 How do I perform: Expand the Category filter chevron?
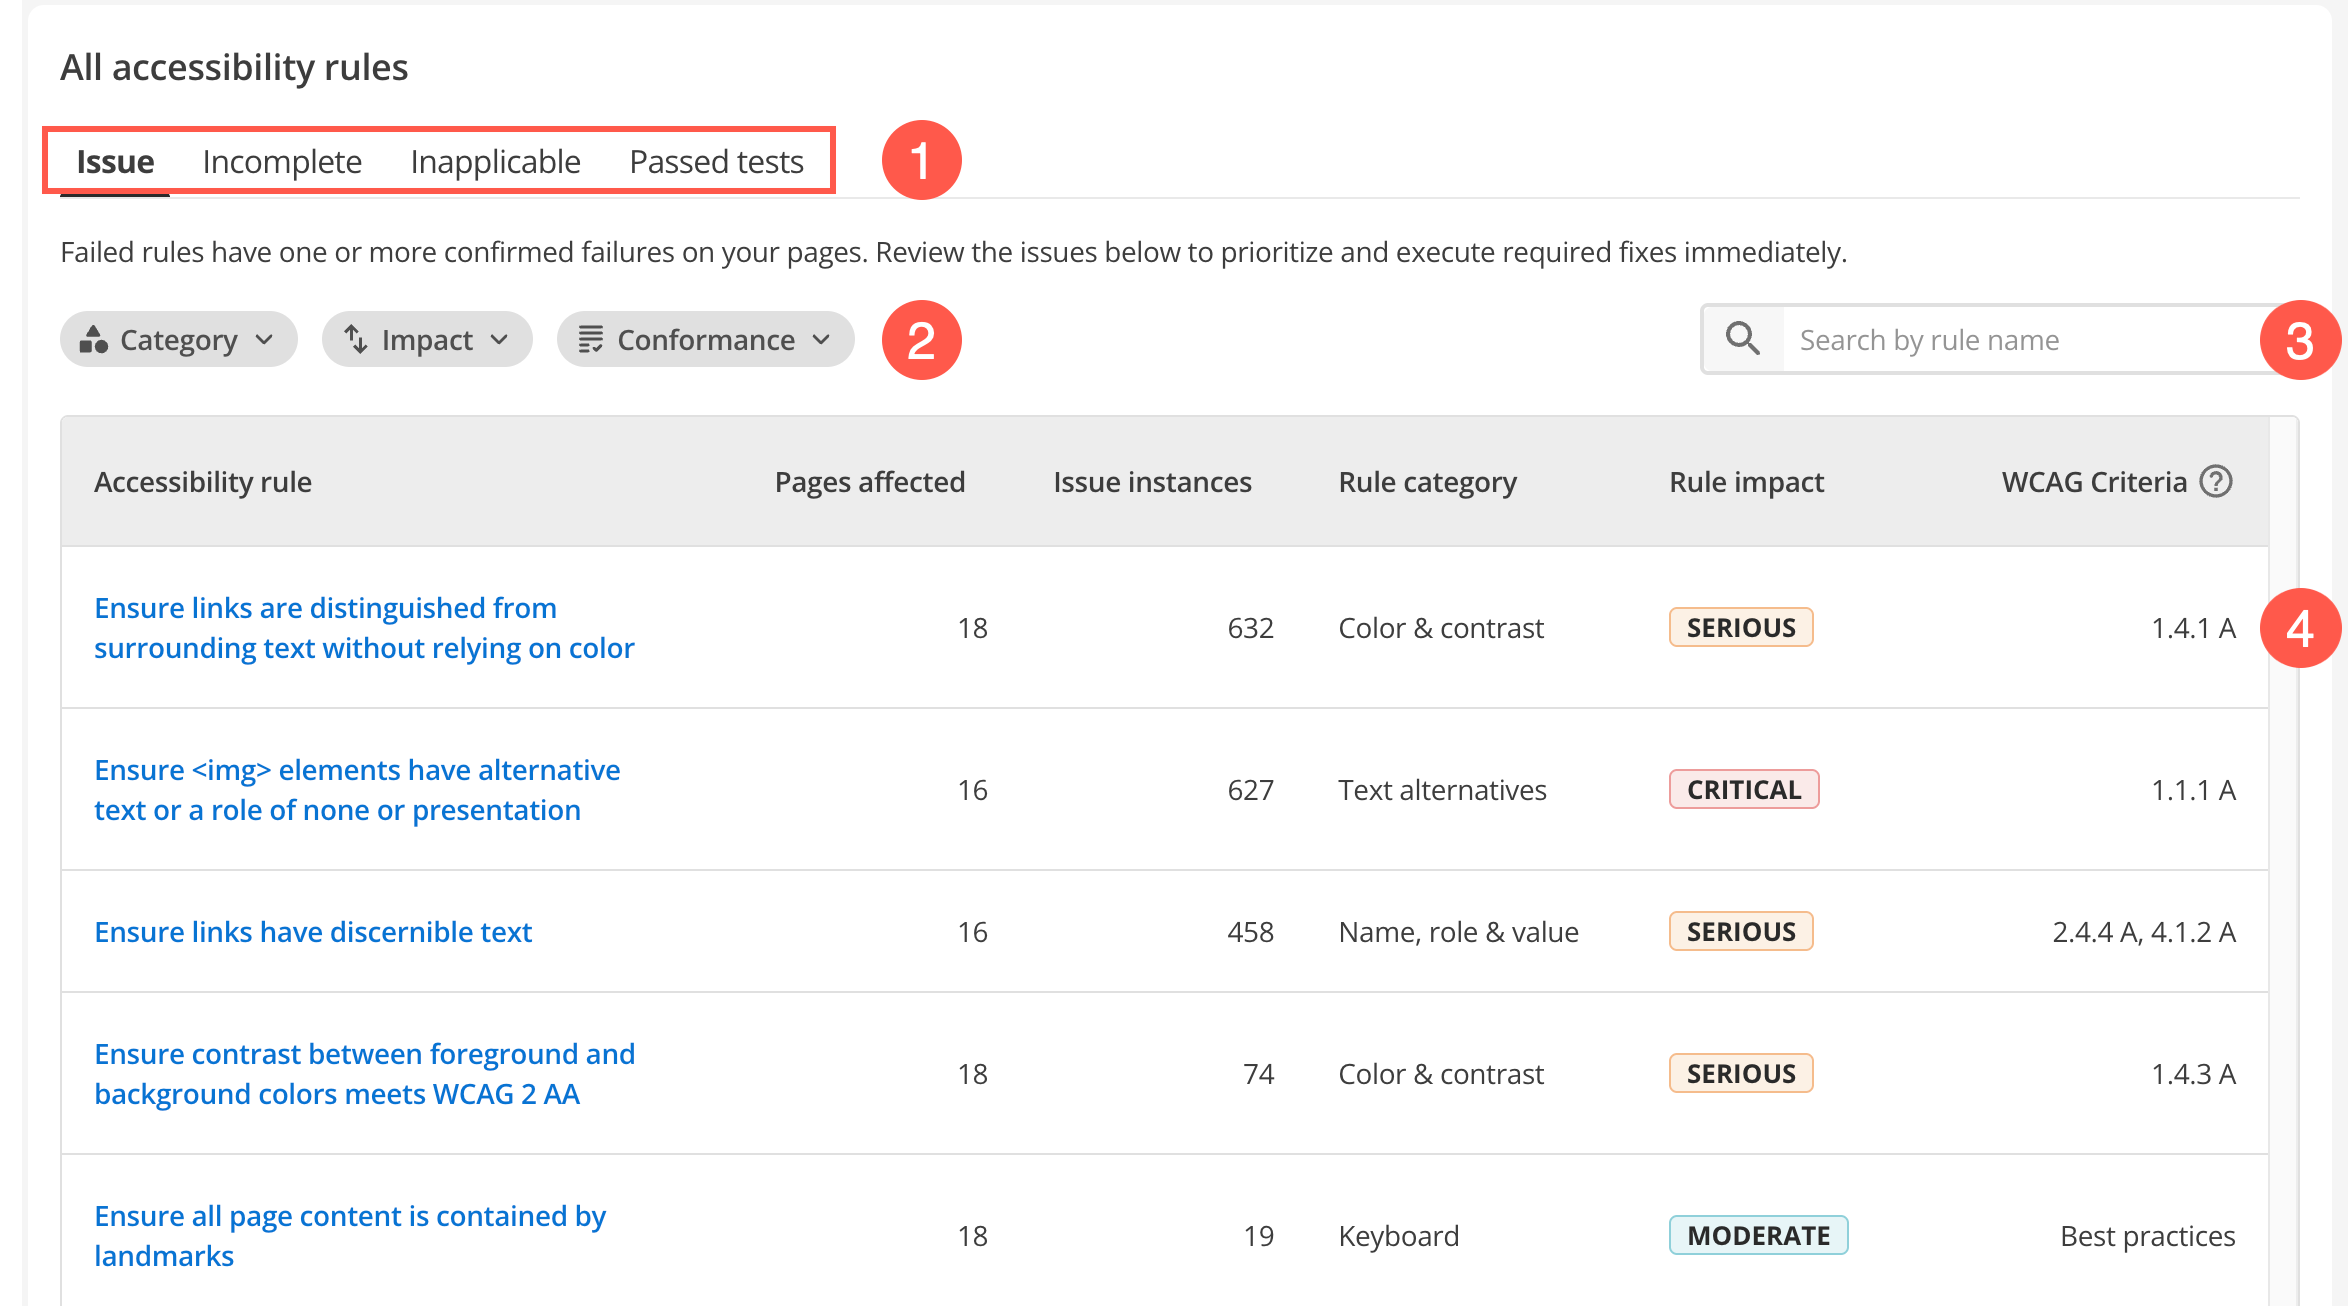tap(265, 340)
